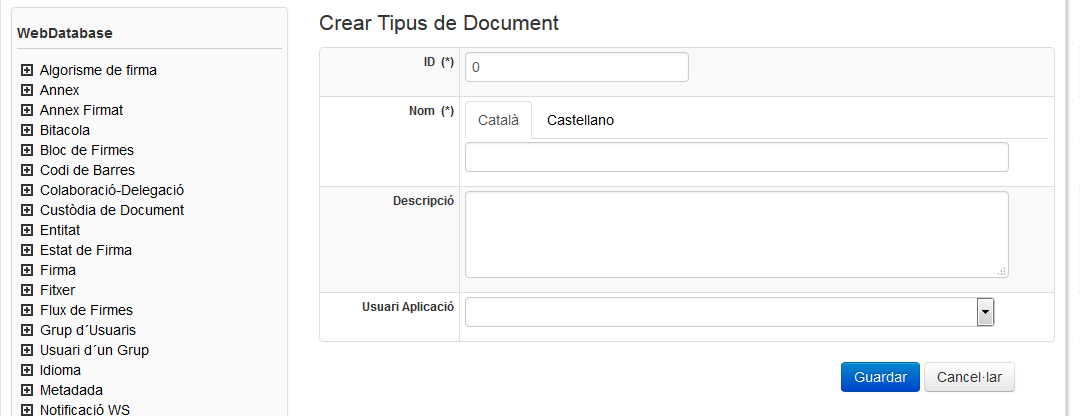Expand the Algorisme de firma tree node
This screenshot has height=416, width=1080.
[27, 70]
